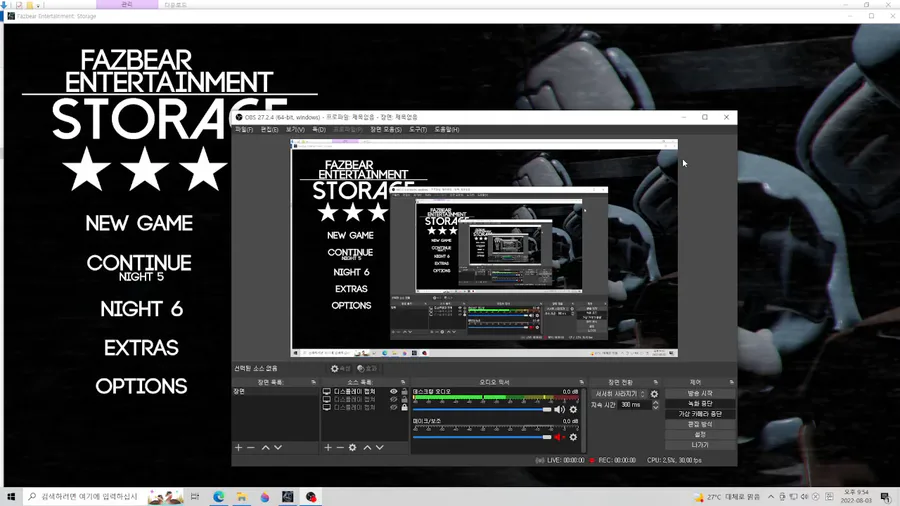The image size is (900, 506).
Task: Unmute mic/aux red speaker icon
Action: coord(558,437)
